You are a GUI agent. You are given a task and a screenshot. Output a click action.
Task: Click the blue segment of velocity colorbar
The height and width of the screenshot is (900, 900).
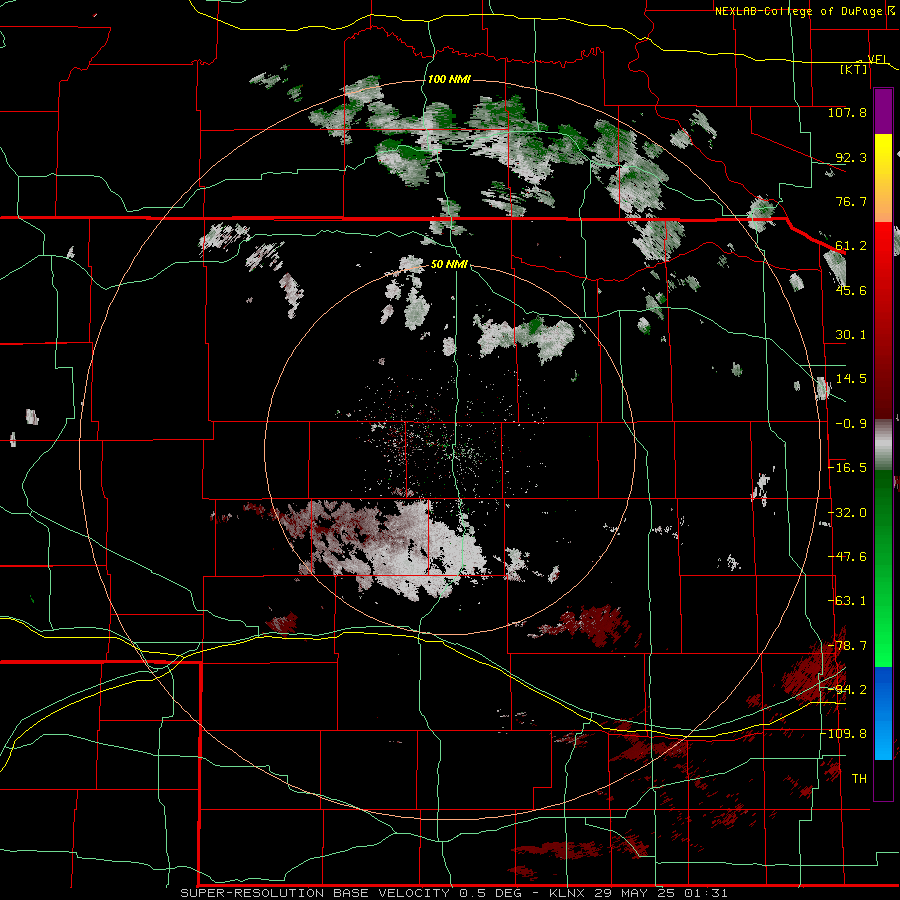click(883, 713)
